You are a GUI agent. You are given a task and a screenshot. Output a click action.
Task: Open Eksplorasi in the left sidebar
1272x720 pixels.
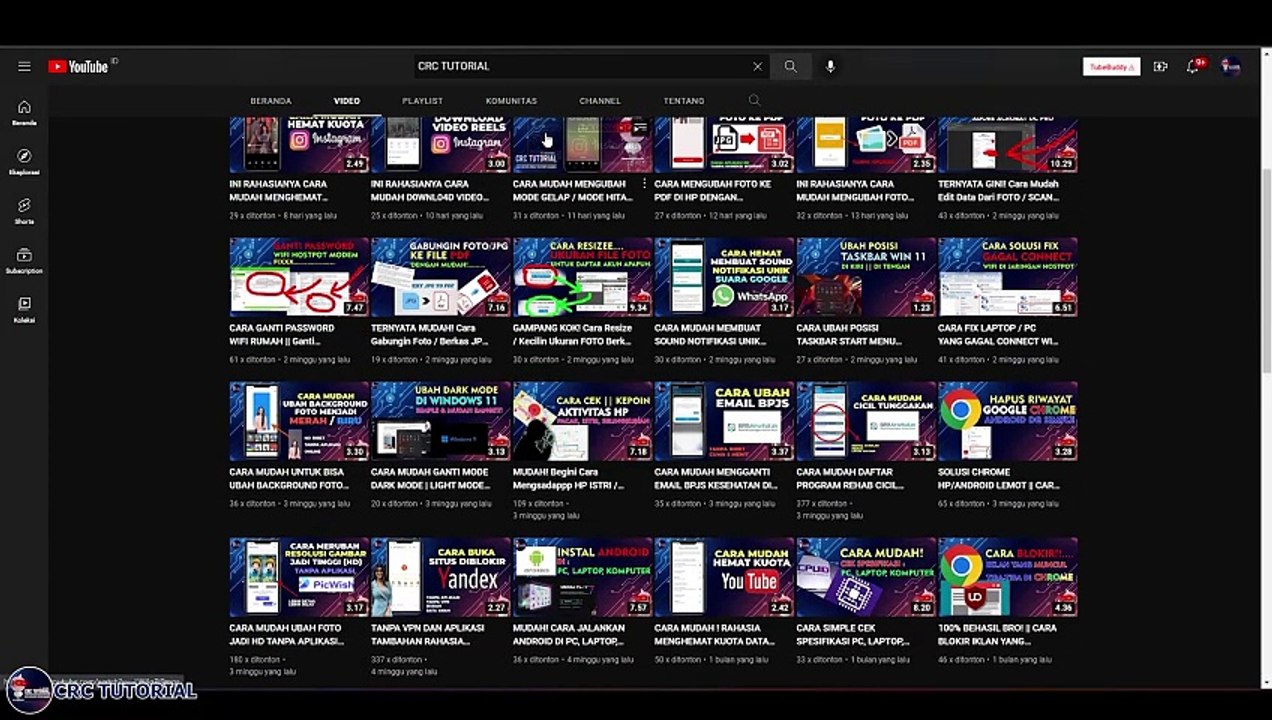point(24,161)
